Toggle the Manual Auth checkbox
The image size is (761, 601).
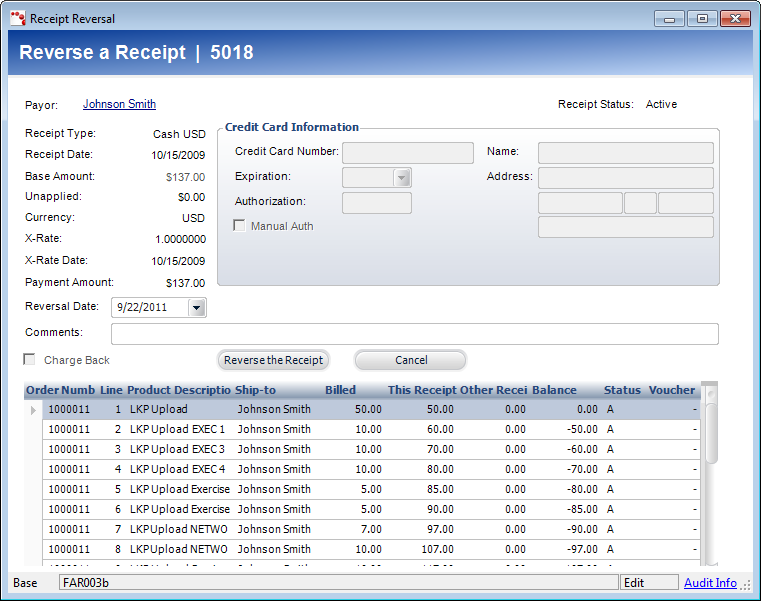click(x=239, y=226)
